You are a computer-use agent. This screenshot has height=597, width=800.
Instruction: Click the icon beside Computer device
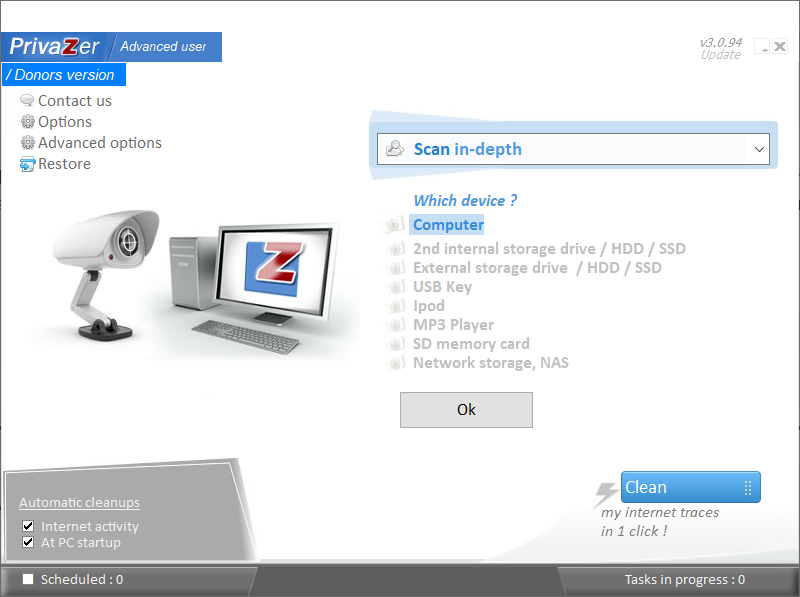[394, 225]
